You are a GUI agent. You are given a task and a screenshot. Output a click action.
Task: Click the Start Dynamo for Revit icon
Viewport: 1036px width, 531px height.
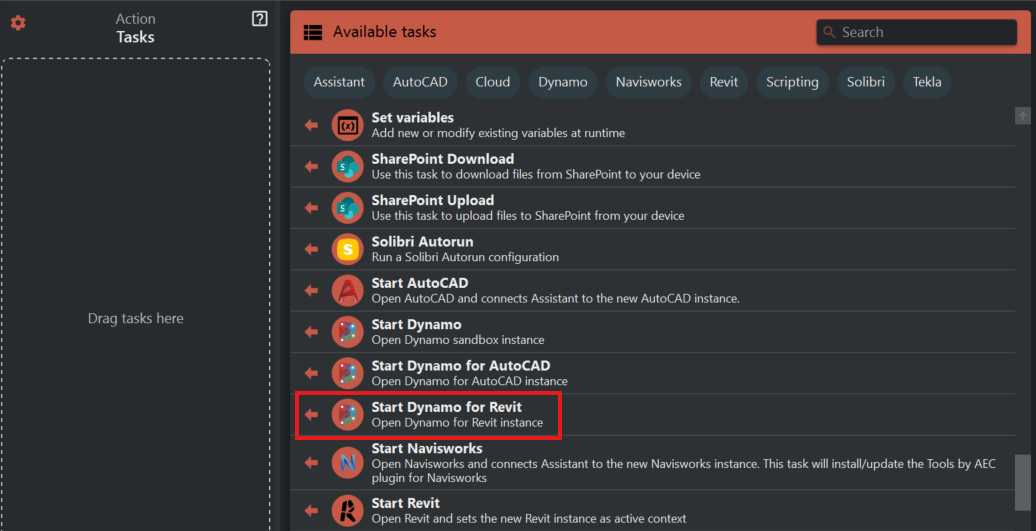(348, 415)
